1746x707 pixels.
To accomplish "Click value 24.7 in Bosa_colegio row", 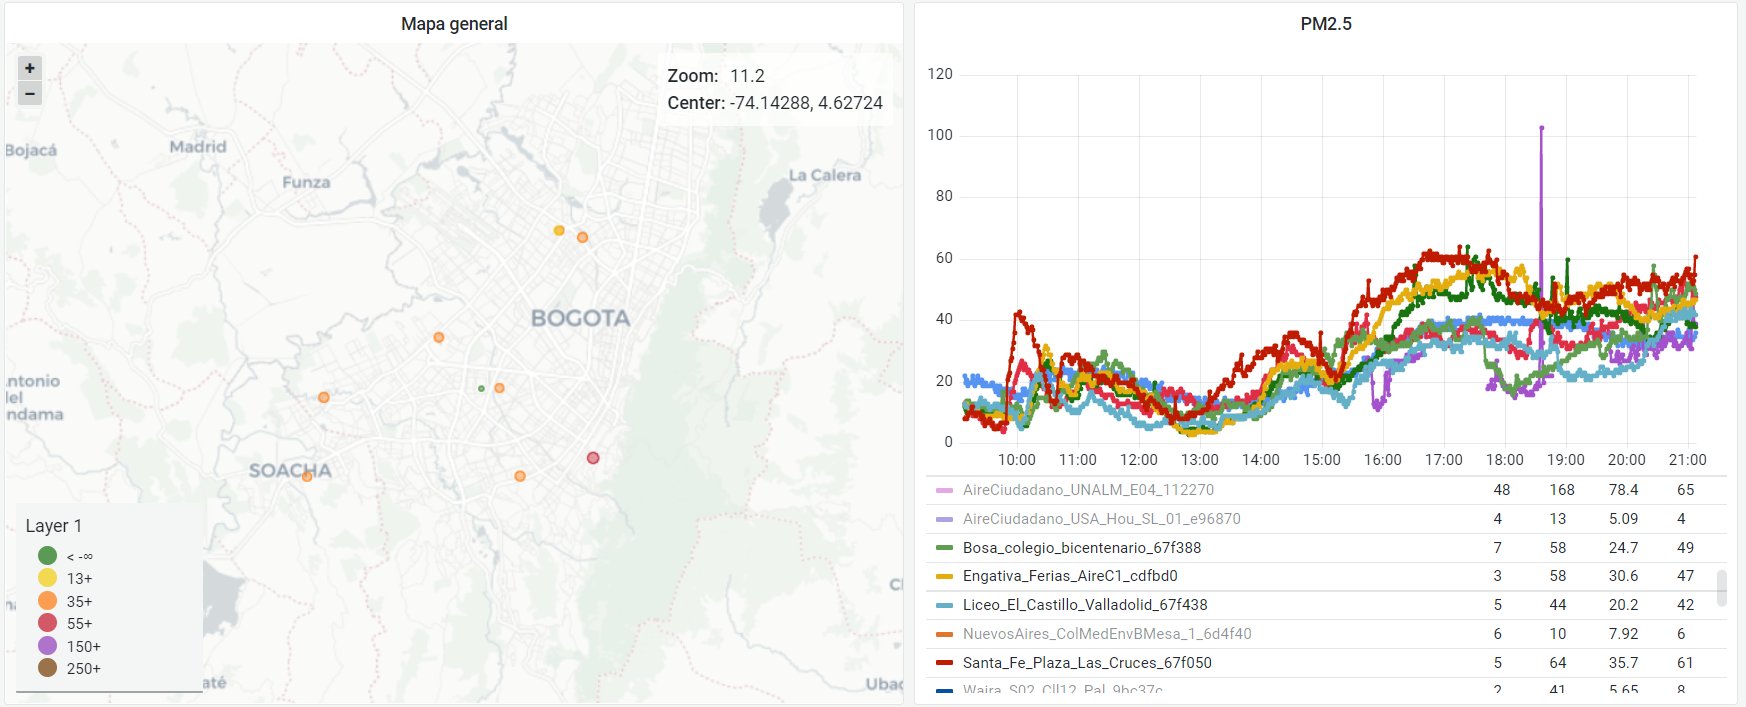I will coord(1623,548).
